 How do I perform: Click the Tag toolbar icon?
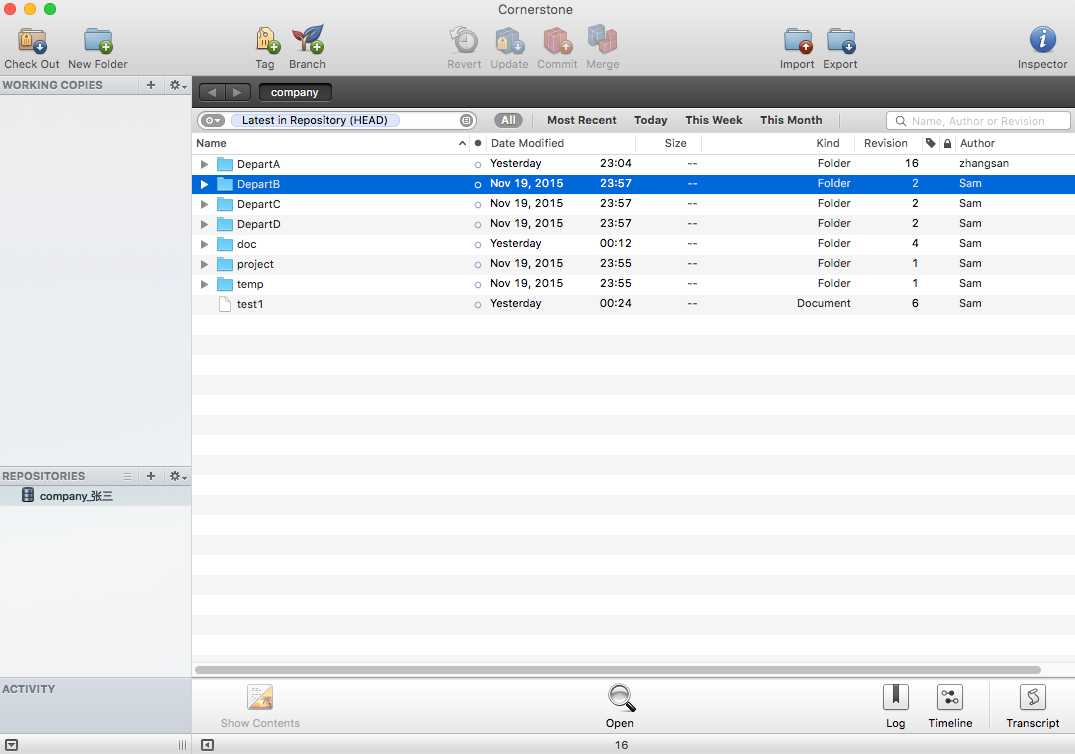tap(267, 40)
